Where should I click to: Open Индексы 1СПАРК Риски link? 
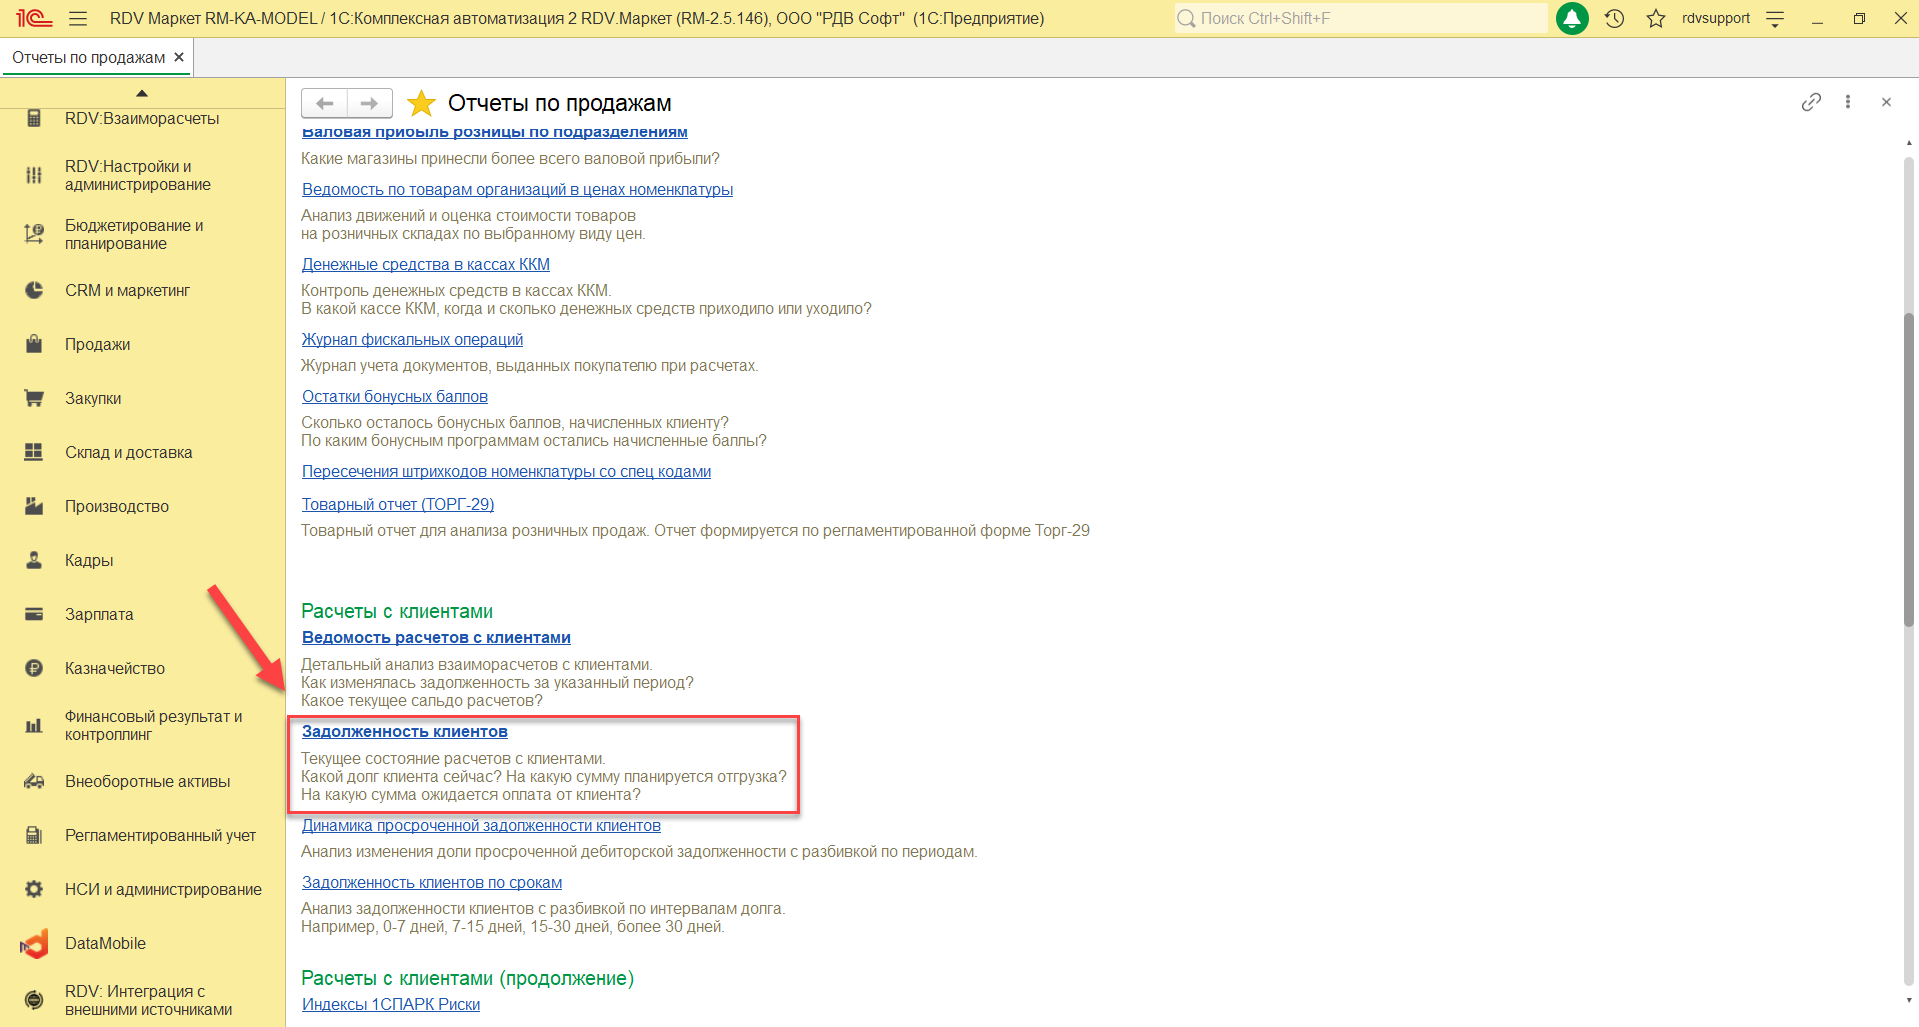(x=391, y=1004)
